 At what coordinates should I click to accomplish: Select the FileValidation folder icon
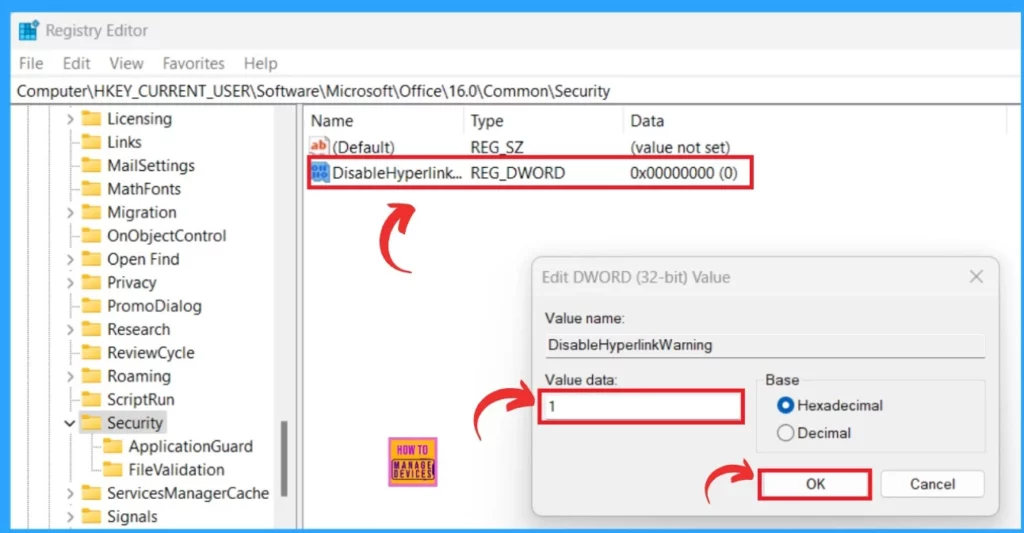click(112, 469)
